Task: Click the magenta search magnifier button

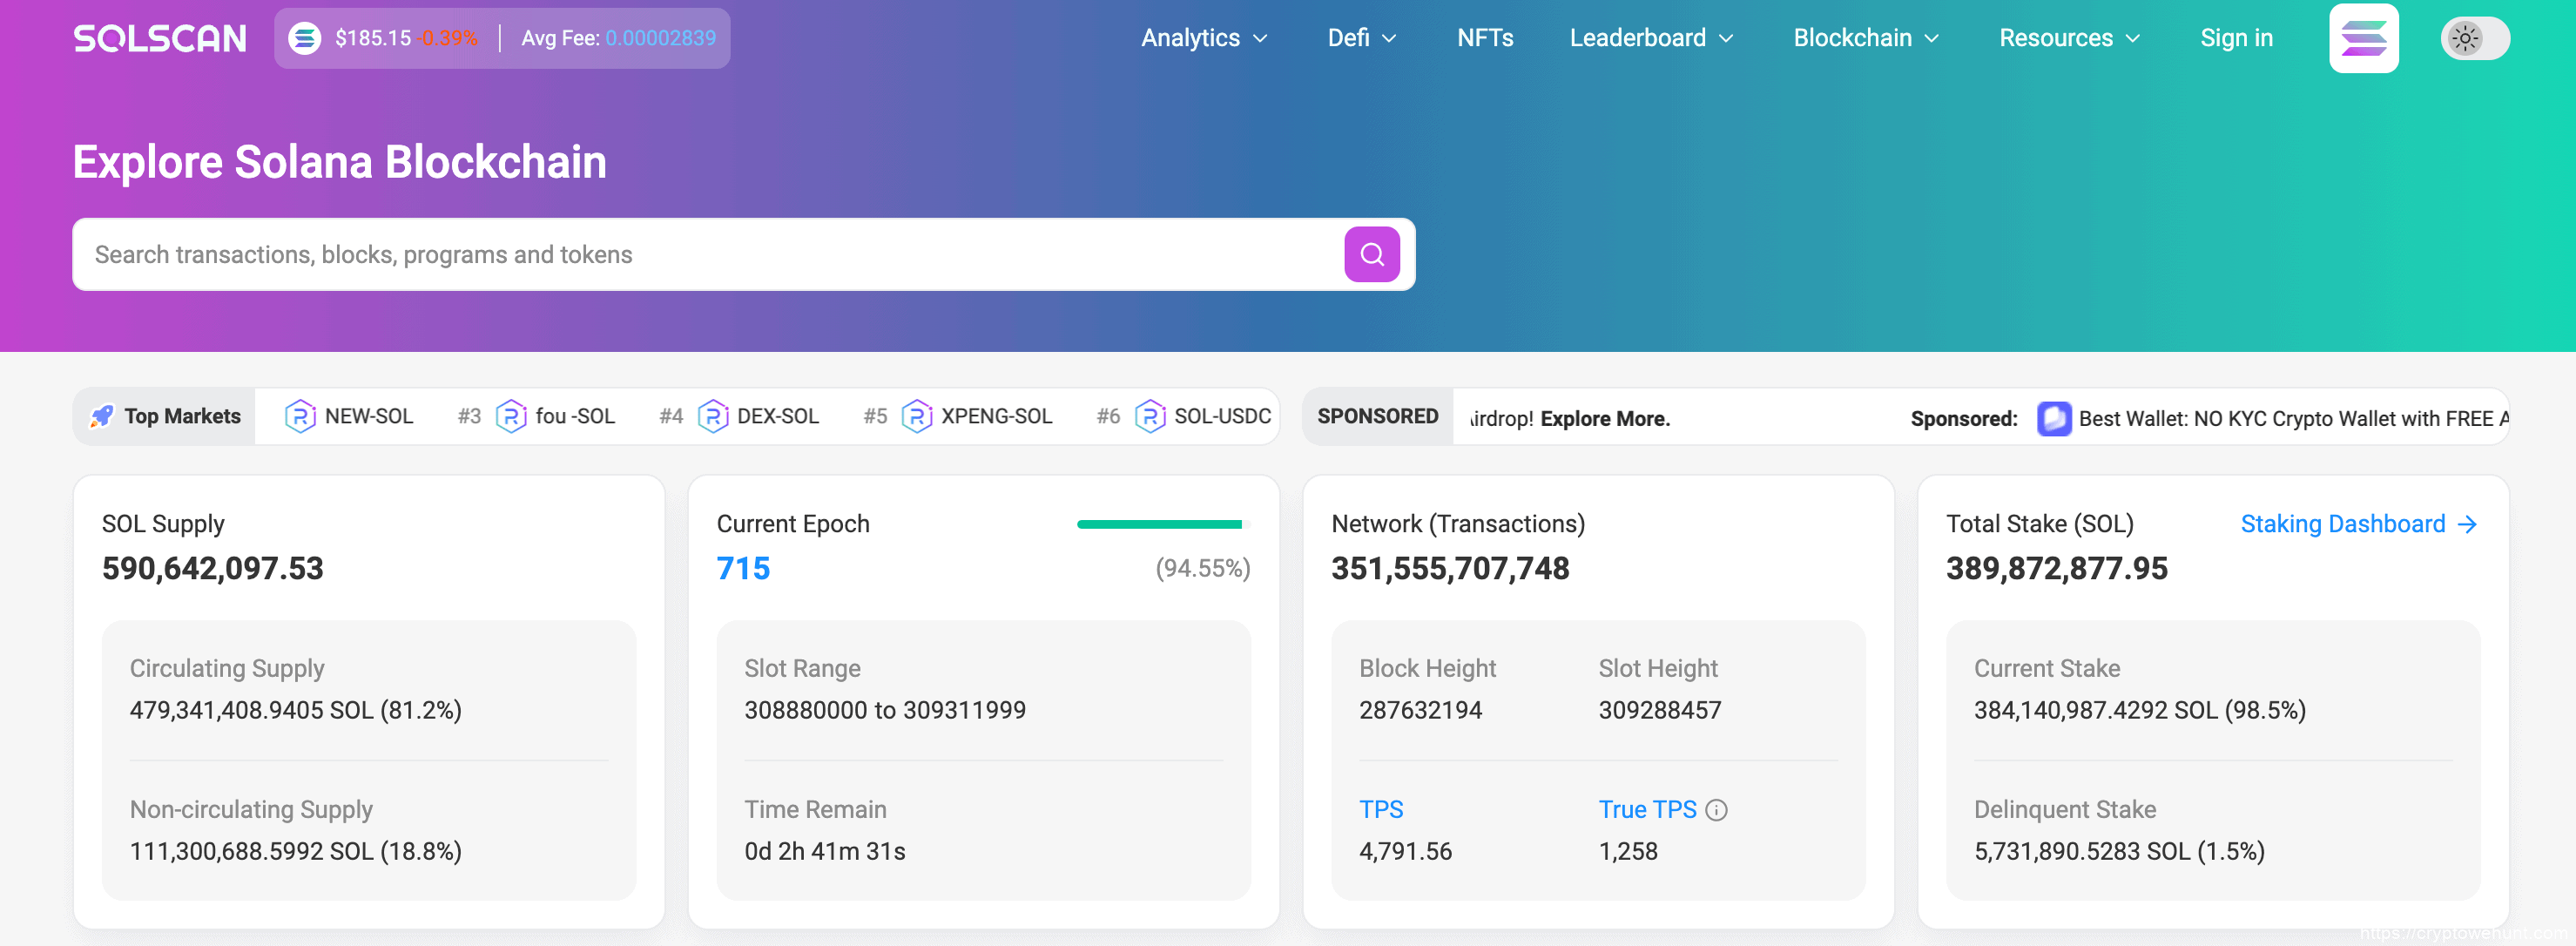Action: (1371, 254)
